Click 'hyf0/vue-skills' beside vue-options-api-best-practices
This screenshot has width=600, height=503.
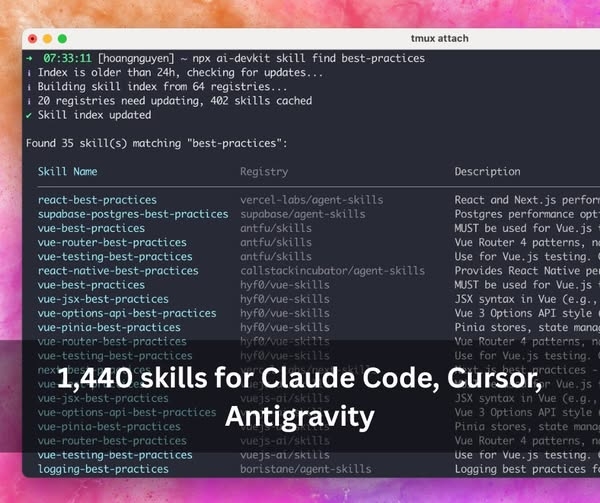click(285, 313)
